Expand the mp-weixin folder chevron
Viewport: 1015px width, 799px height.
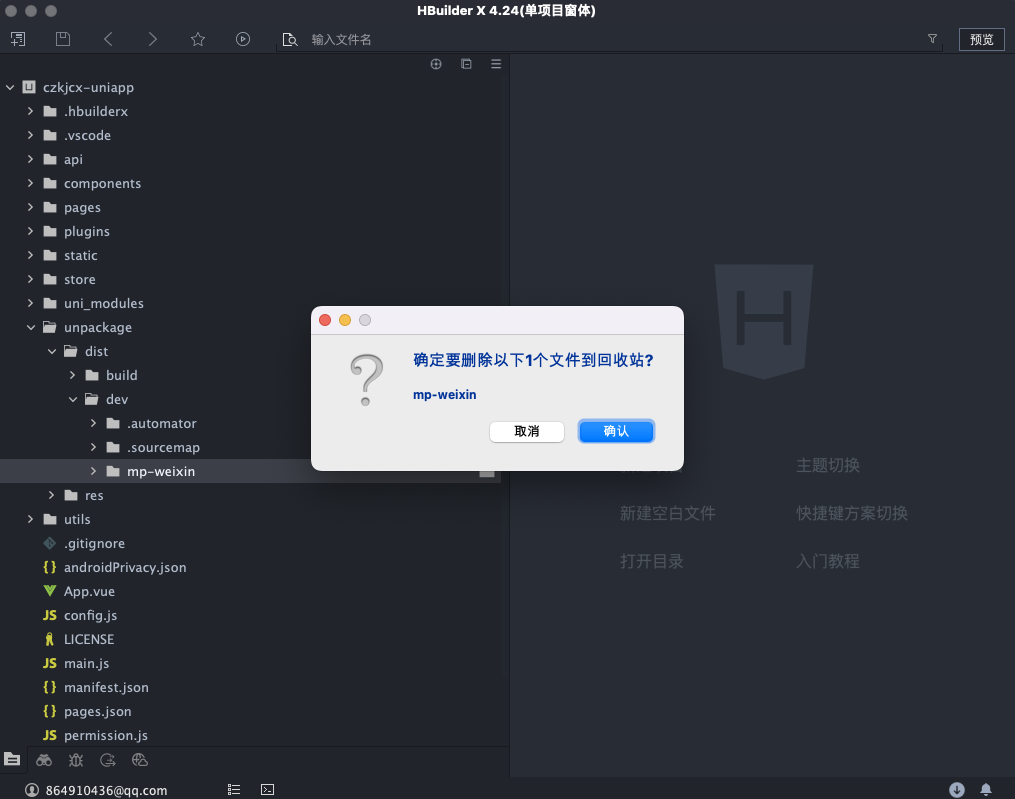click(93, 471)
